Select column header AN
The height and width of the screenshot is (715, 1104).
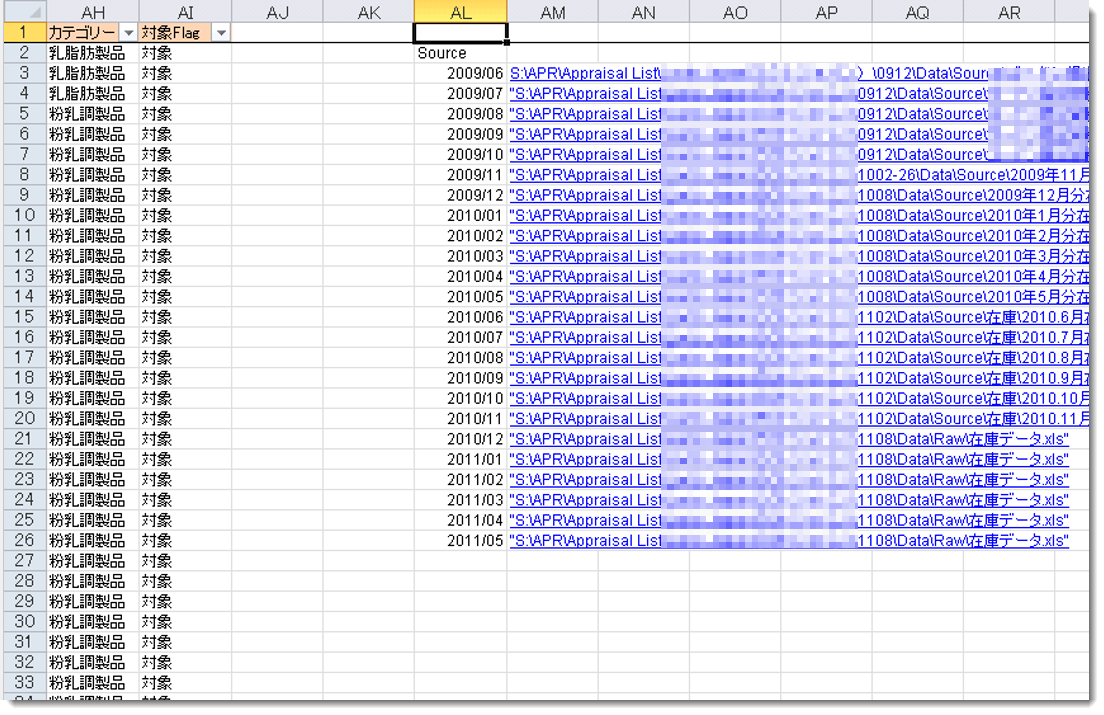coord(644,13)
